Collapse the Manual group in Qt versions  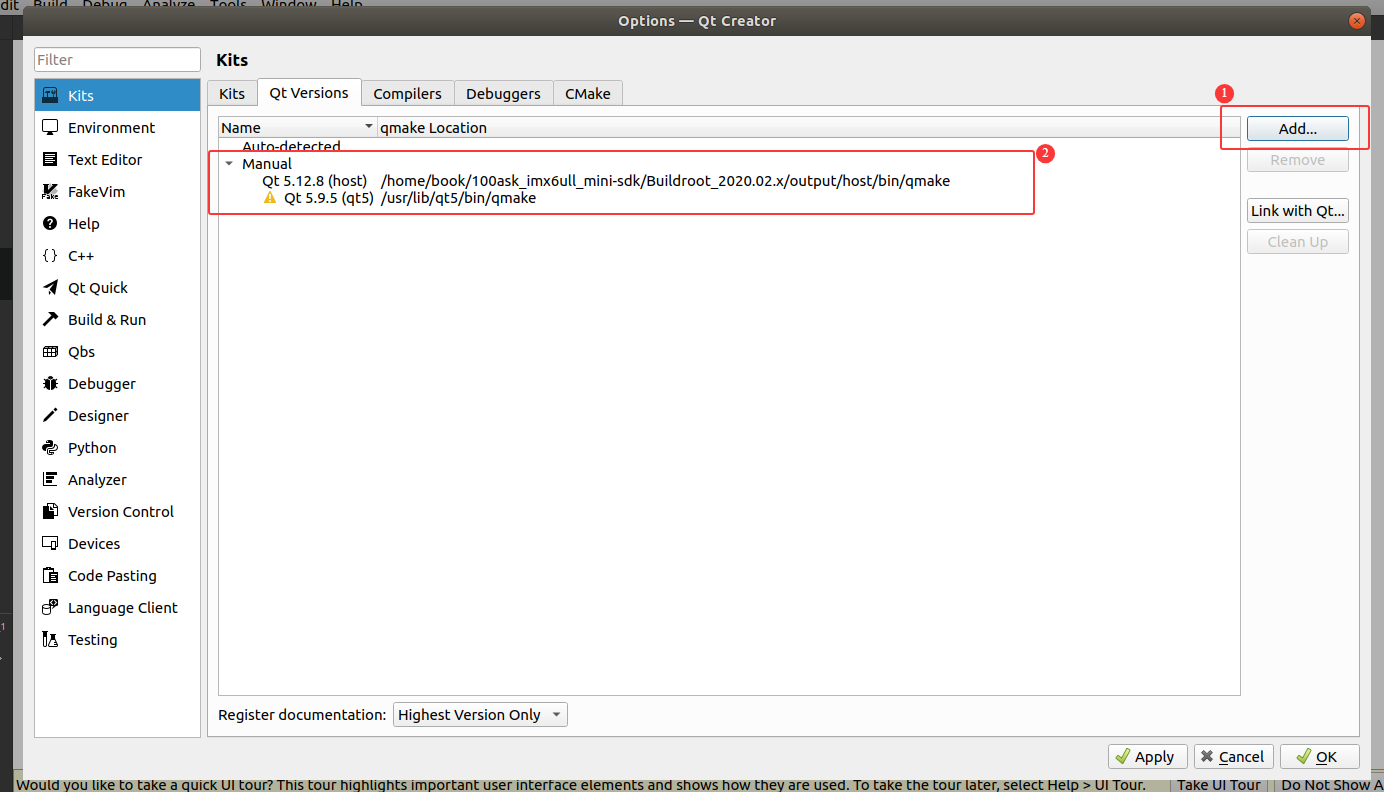[229, 164]
